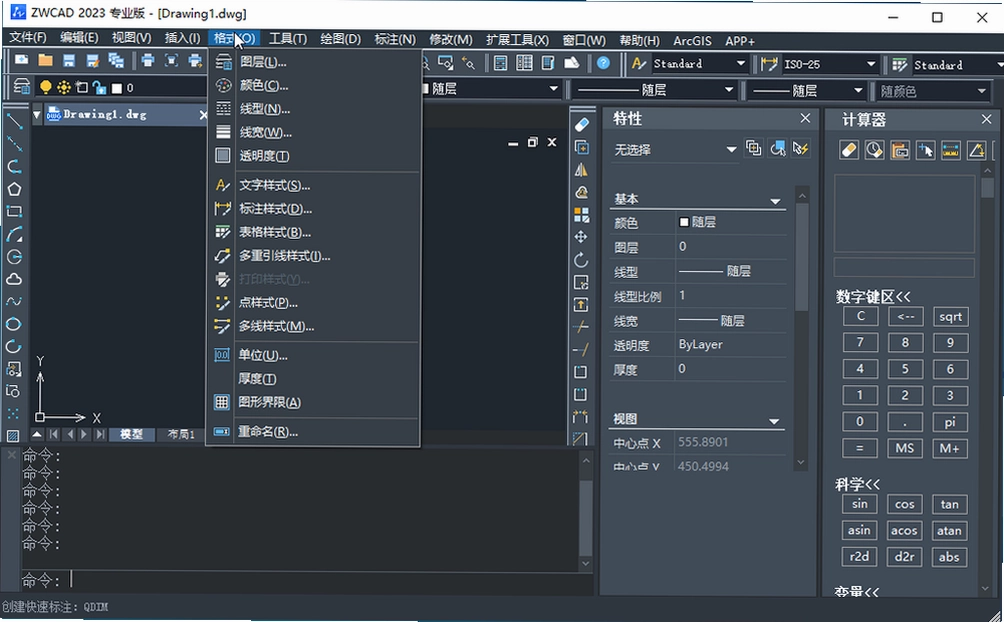This screenshot has width=1004, height=622.
Task: Click the 线型比例 value field
Action: click(731, 295)
